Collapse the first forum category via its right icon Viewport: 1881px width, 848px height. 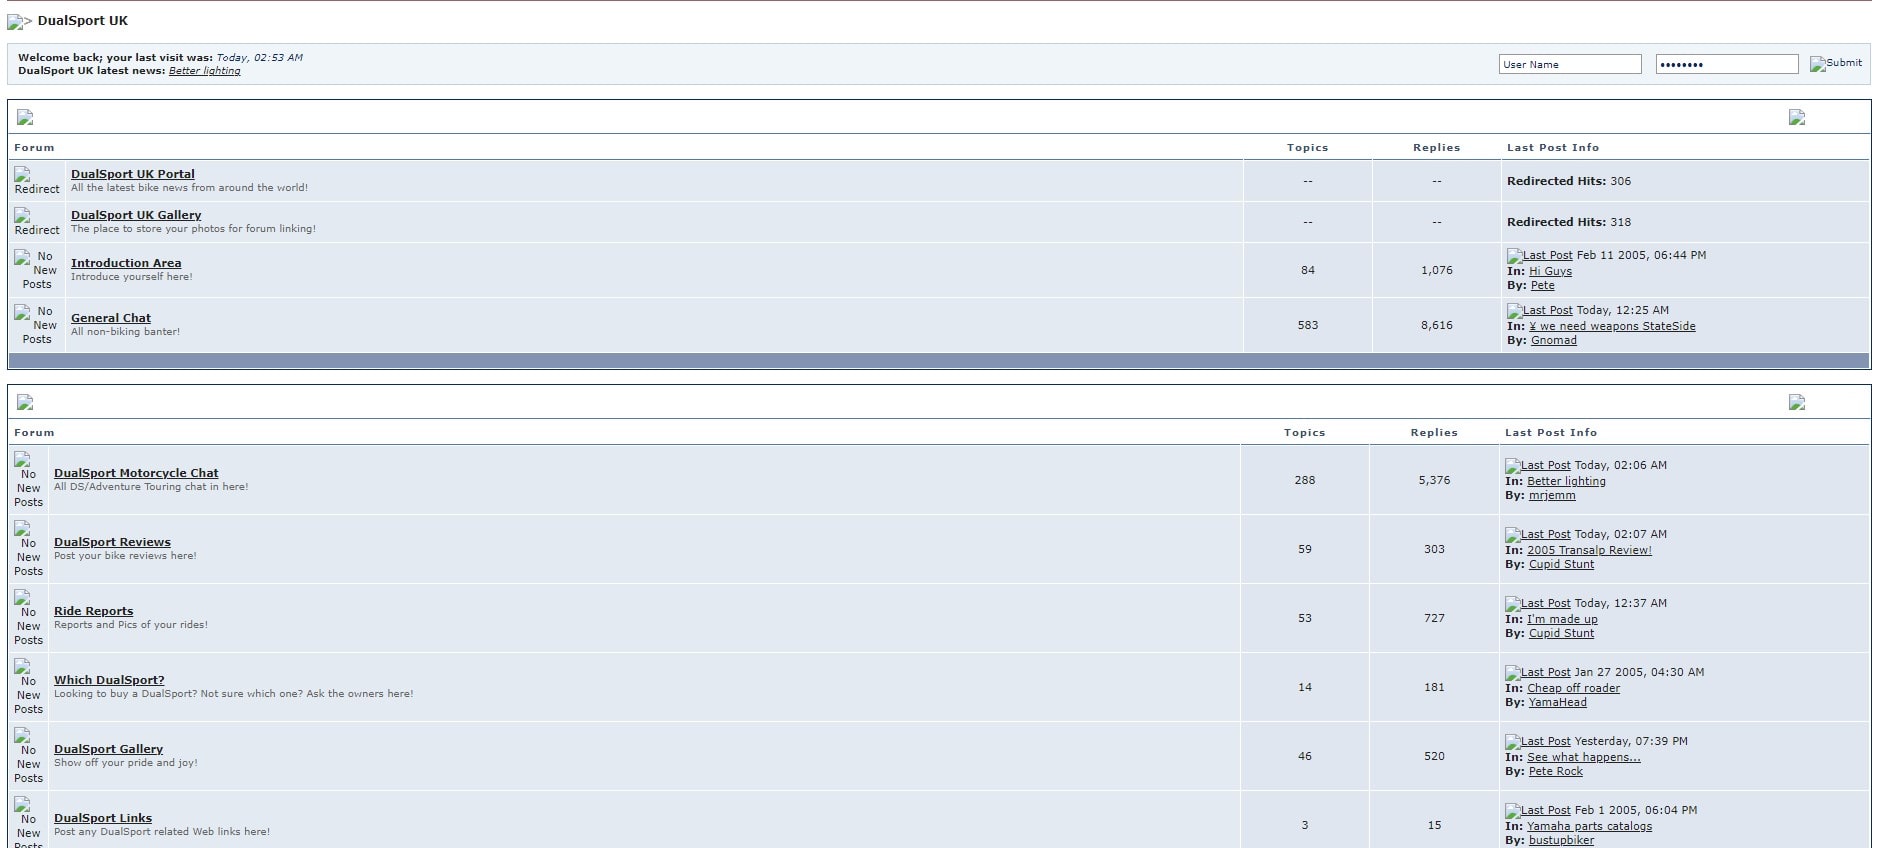pos(1797,117)
